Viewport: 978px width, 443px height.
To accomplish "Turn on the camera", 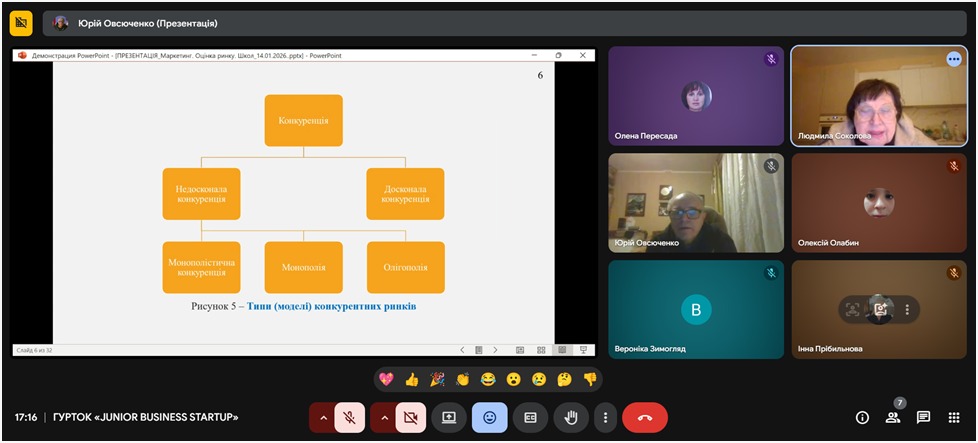I will click(x=410, y=417).
